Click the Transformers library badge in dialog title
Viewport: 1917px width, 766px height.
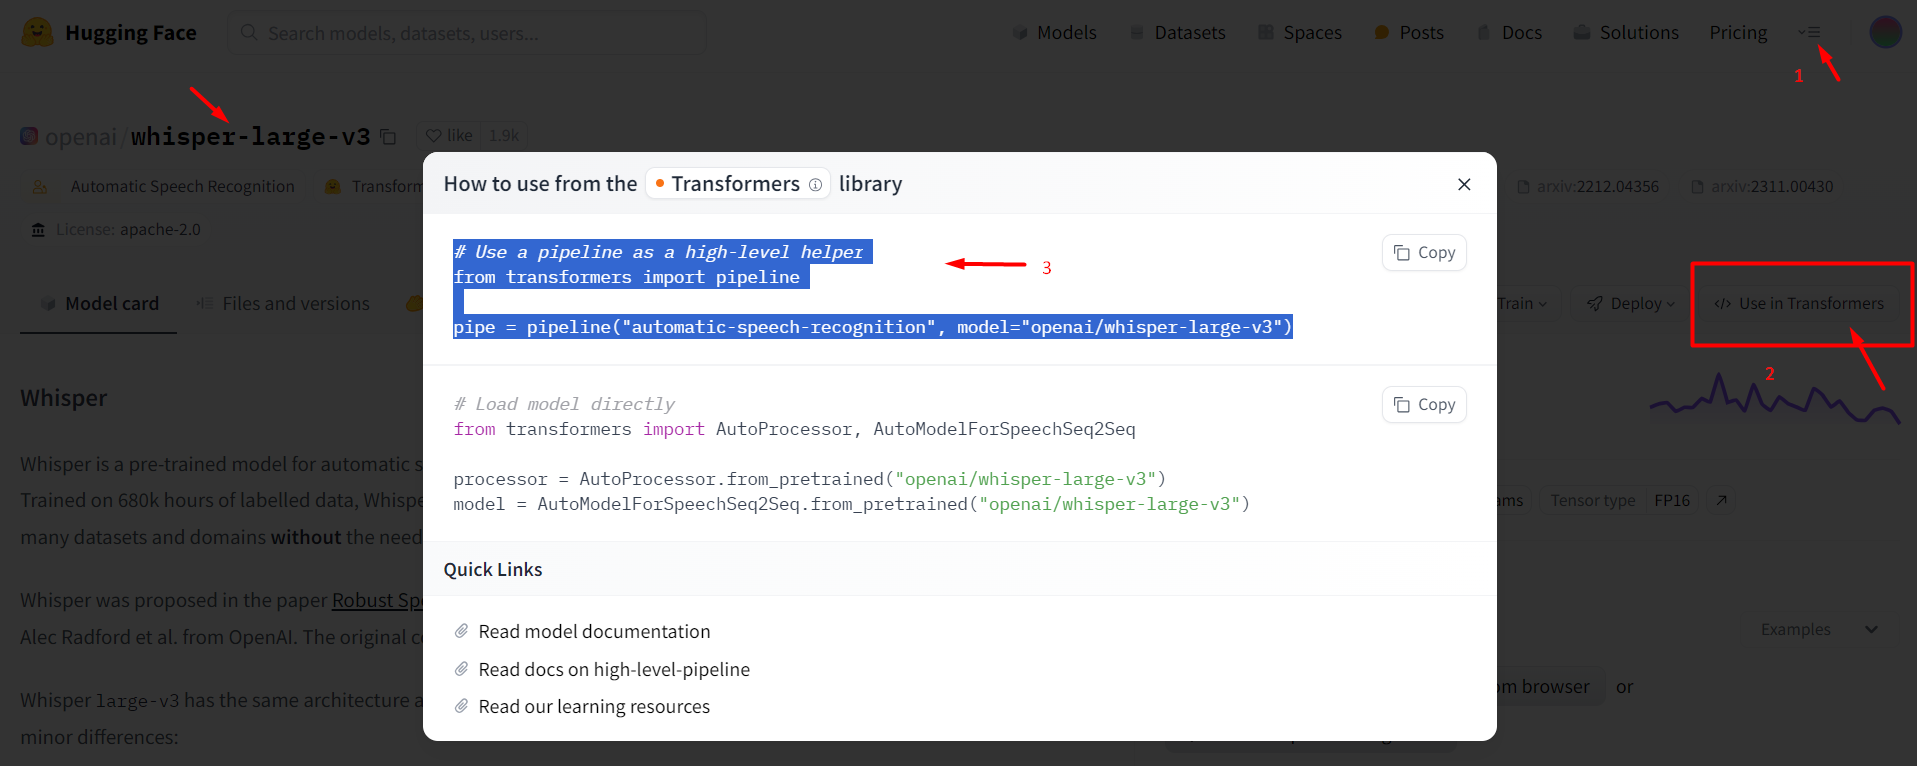[x=738, y=184]
